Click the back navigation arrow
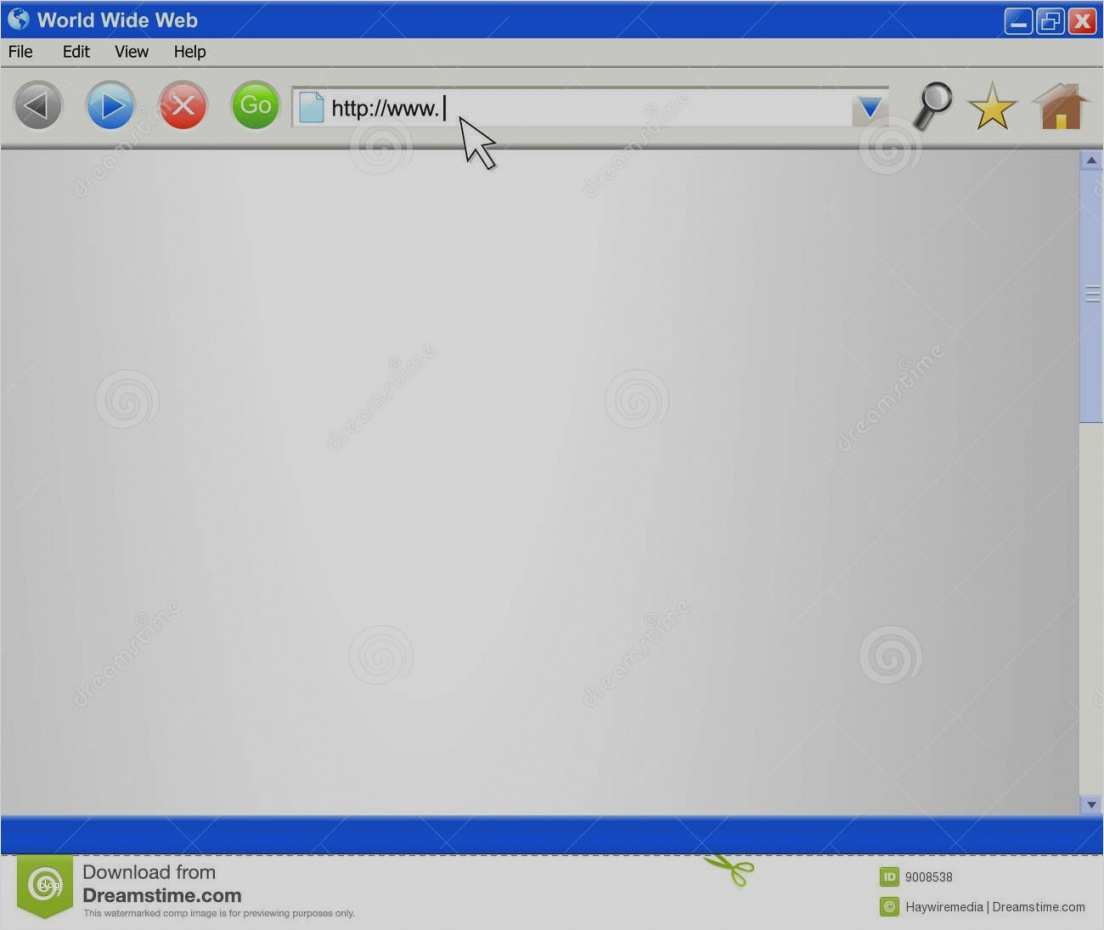 tap(37, 105)
